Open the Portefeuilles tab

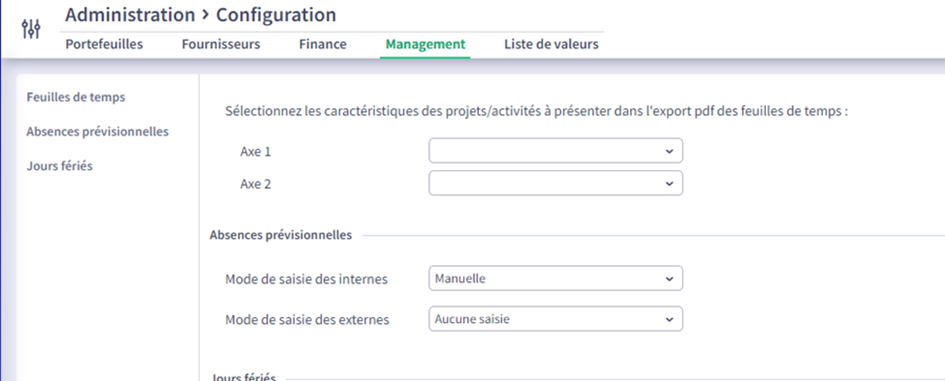(104, 44)
